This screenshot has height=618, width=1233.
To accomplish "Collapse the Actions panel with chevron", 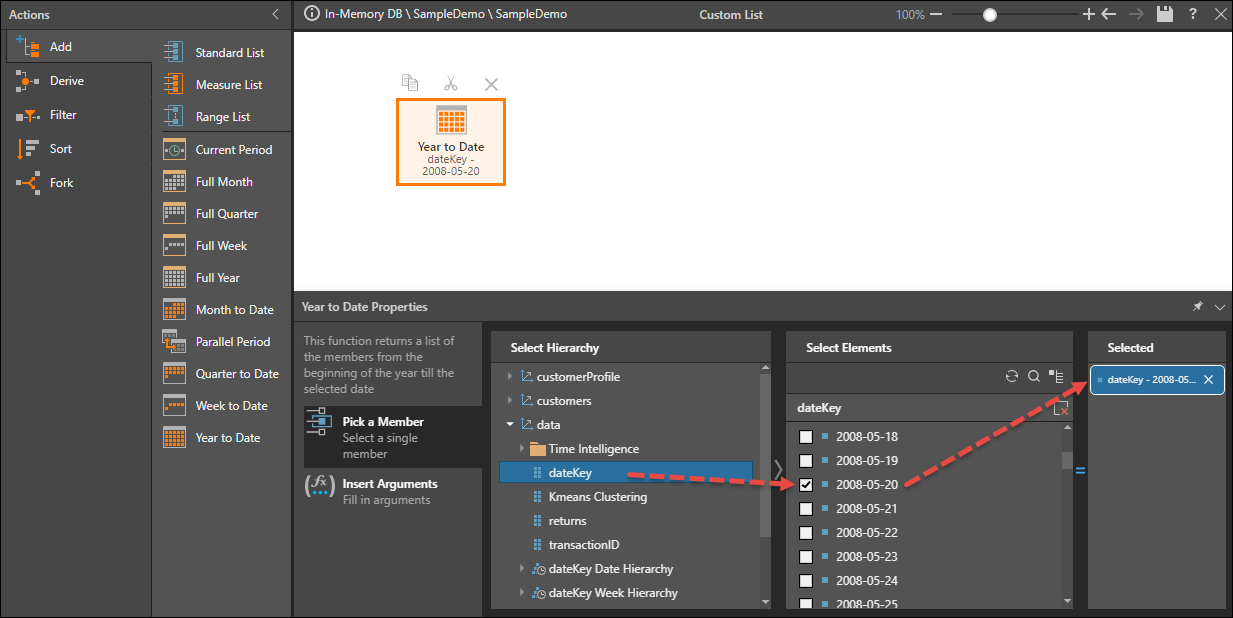I will click(x=276, y=15).
